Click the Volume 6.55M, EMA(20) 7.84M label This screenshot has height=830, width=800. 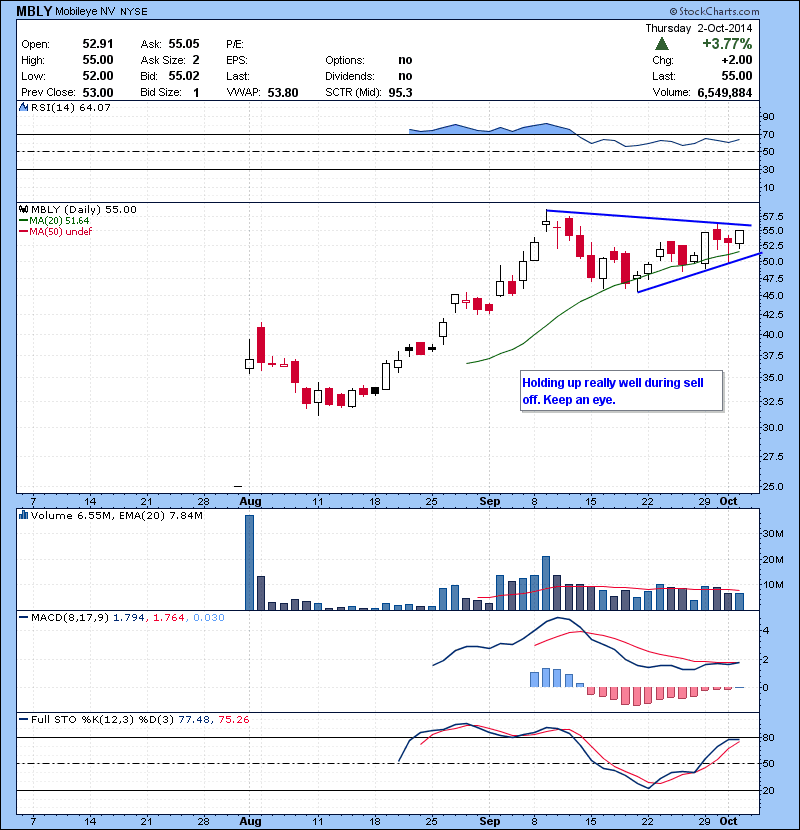pyautogui.click(x=116, y=515)
